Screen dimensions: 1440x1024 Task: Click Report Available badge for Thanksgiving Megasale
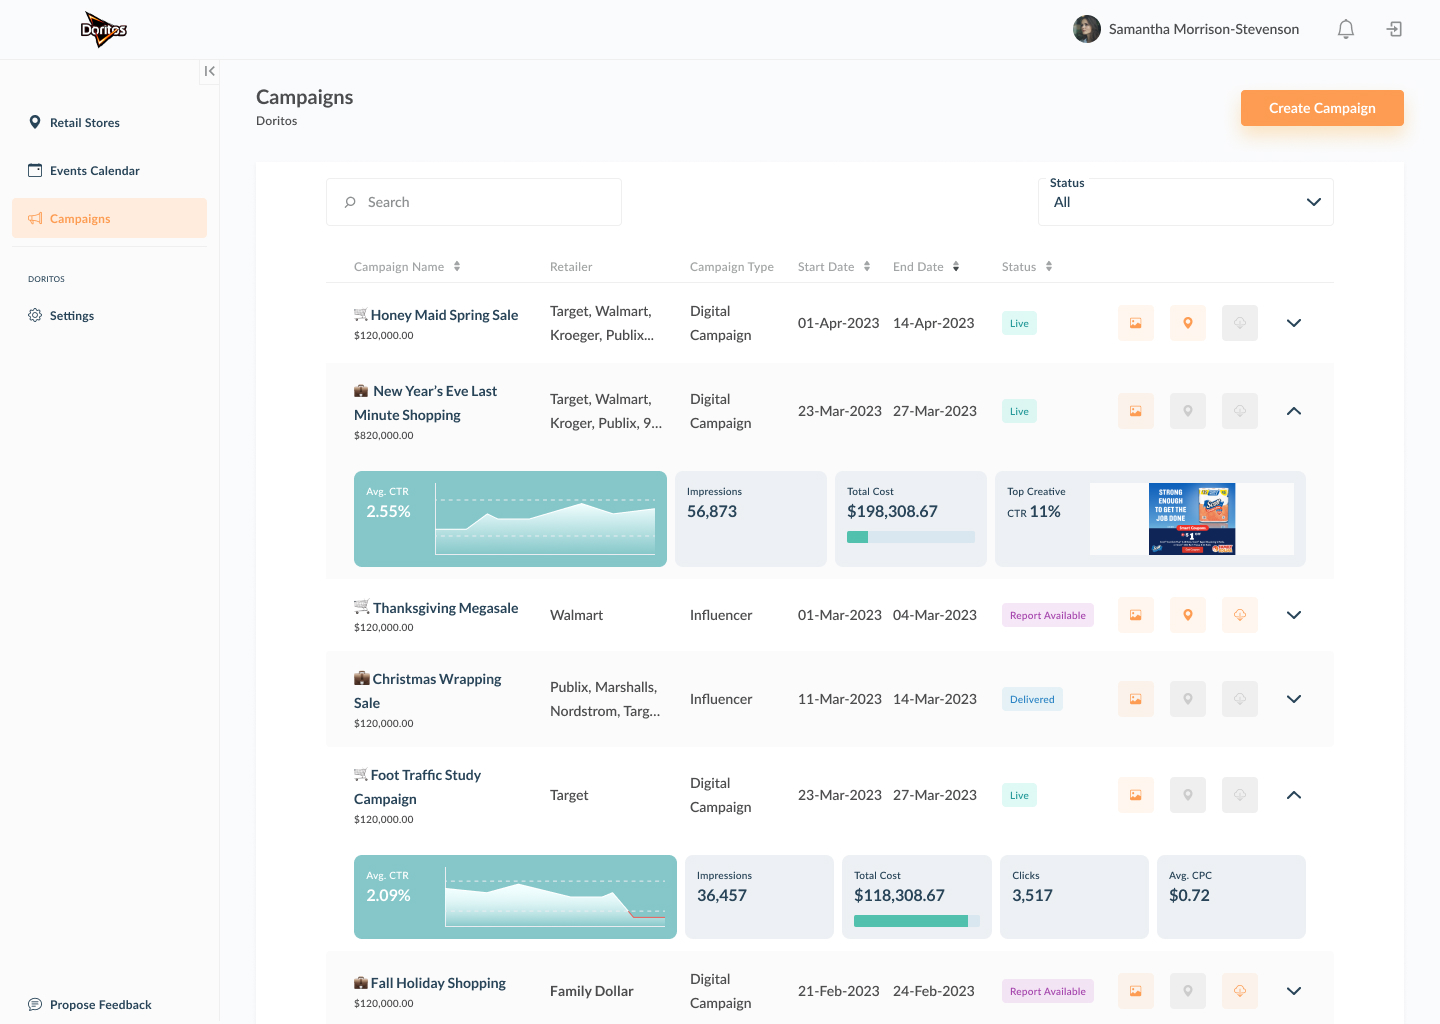point(1048,615)
